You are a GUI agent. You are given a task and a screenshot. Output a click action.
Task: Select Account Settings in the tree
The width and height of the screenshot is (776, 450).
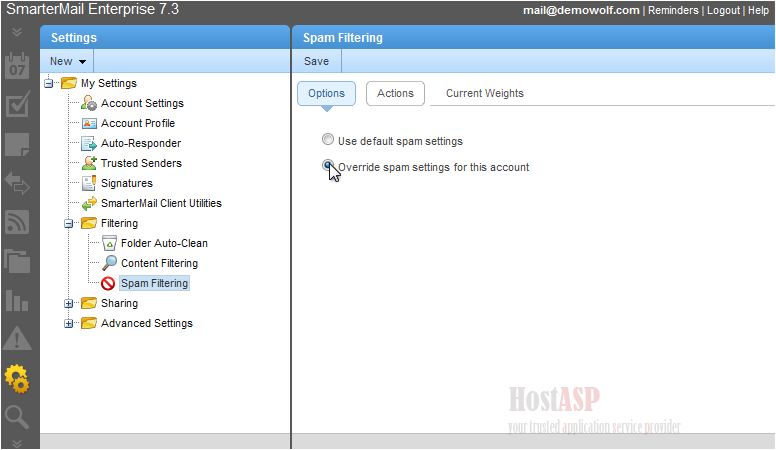pyautogui.click(x=142, y=103)
